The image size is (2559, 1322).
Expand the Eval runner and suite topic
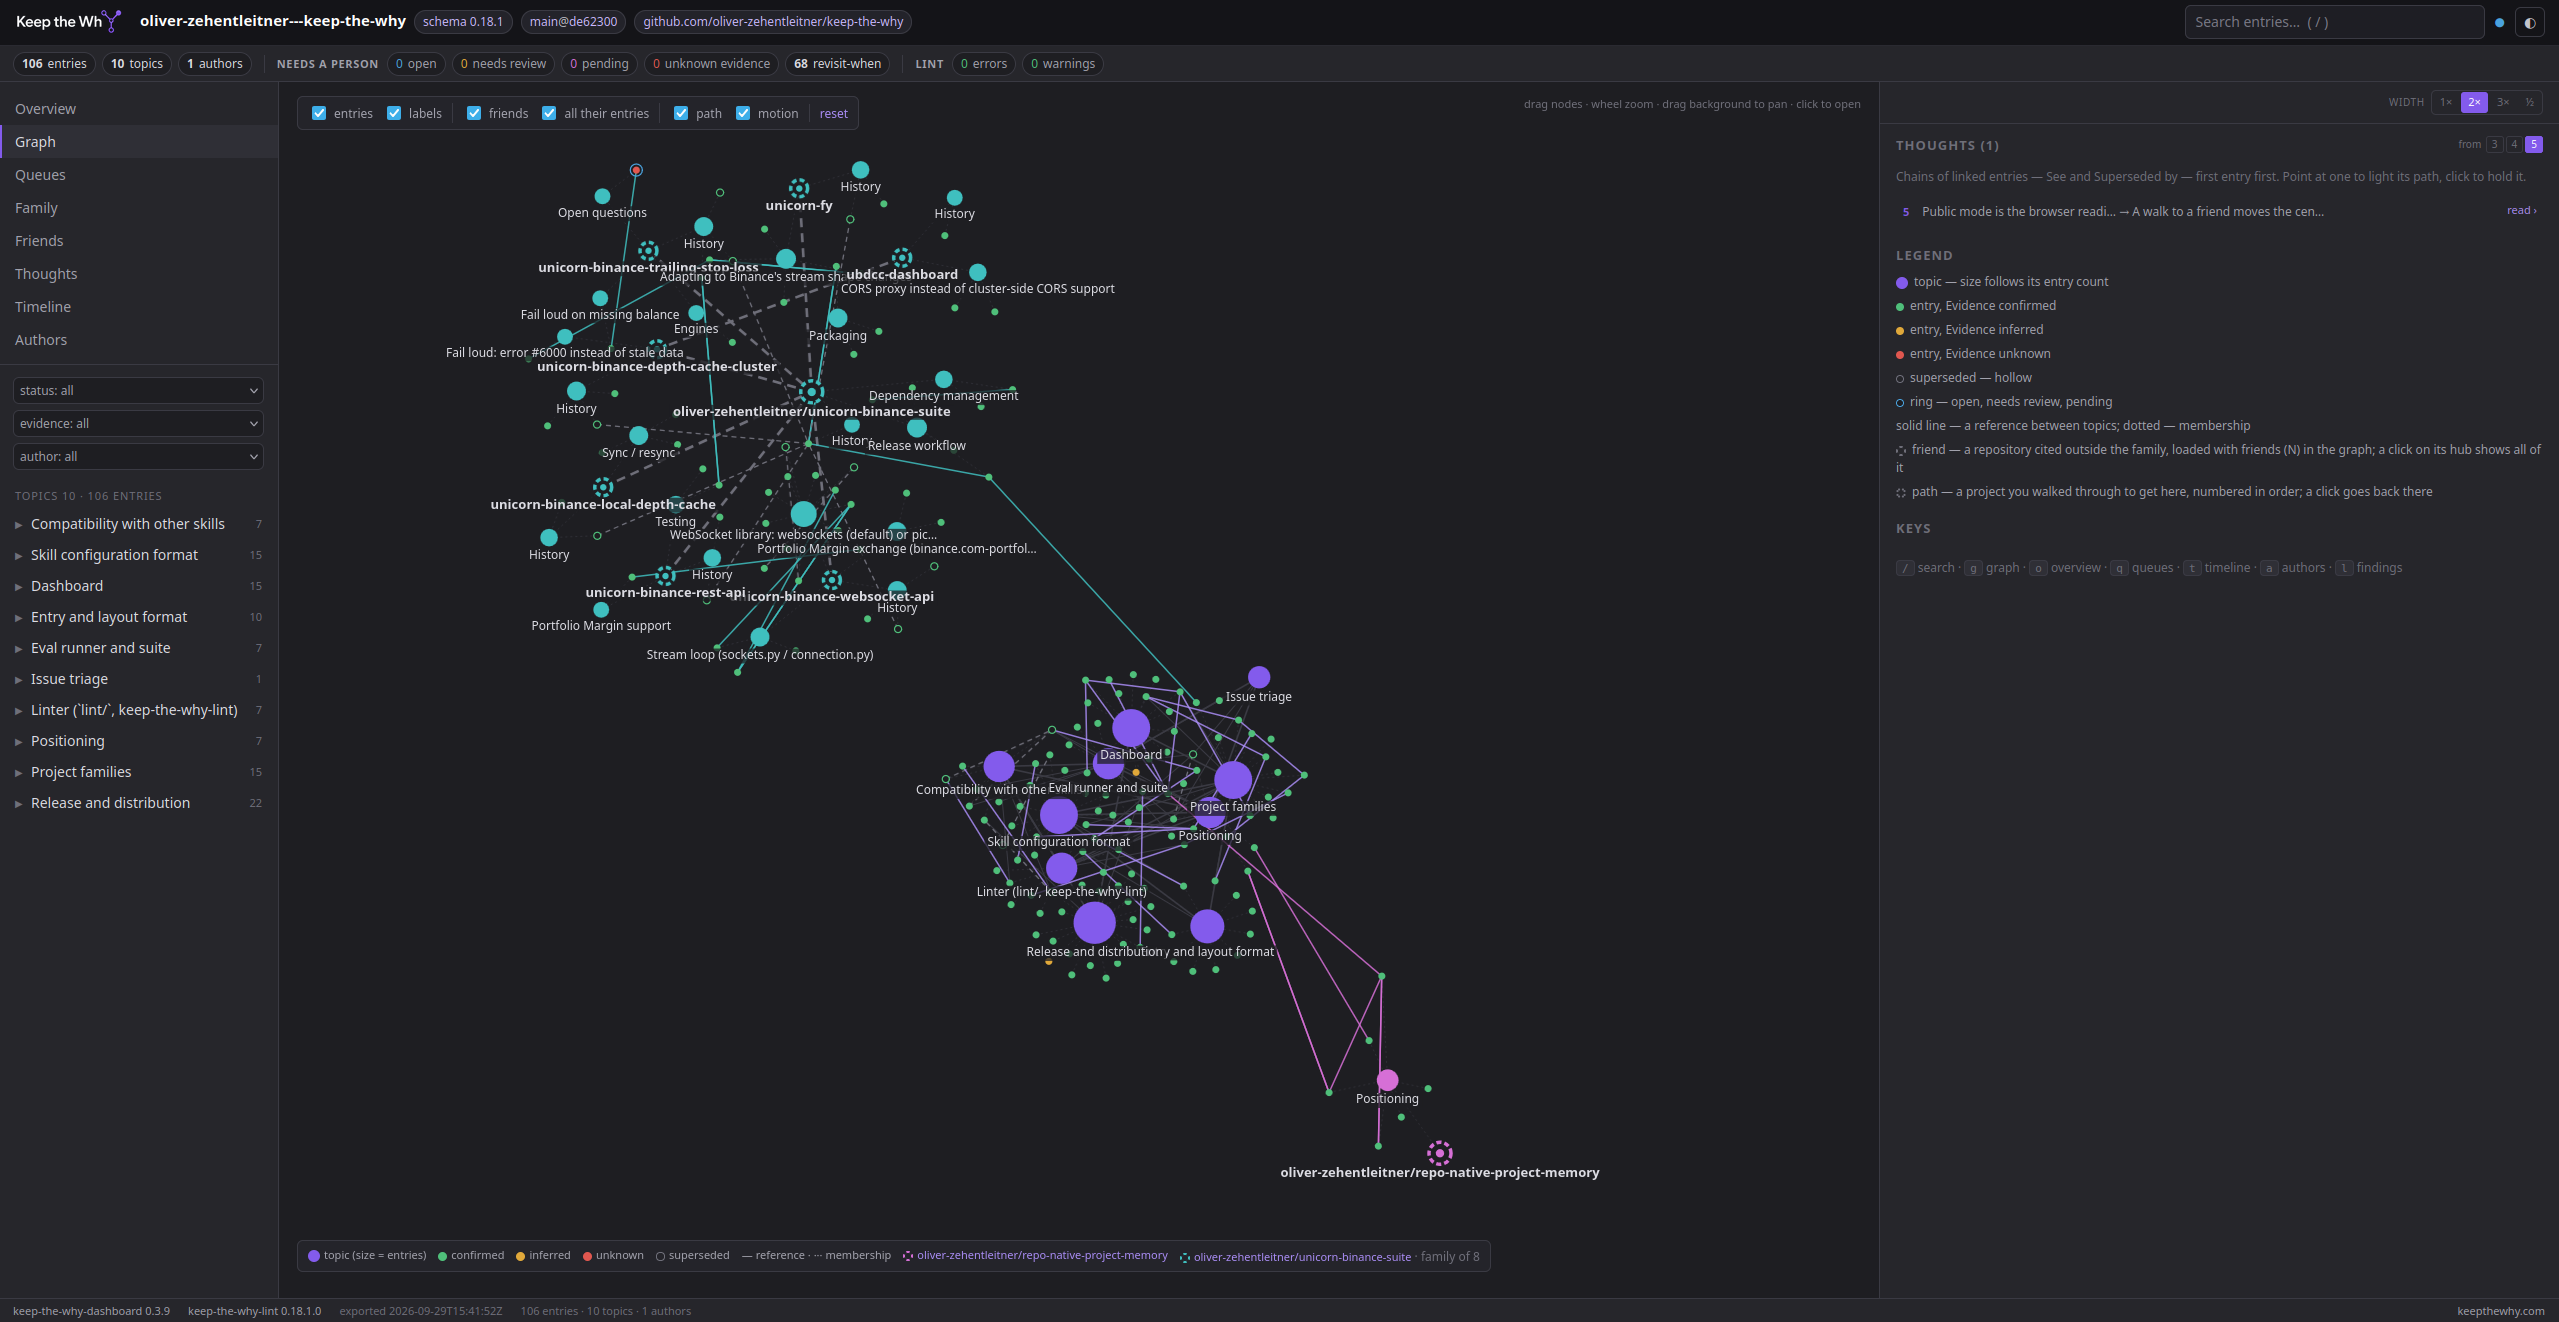[x=139, y=648]
